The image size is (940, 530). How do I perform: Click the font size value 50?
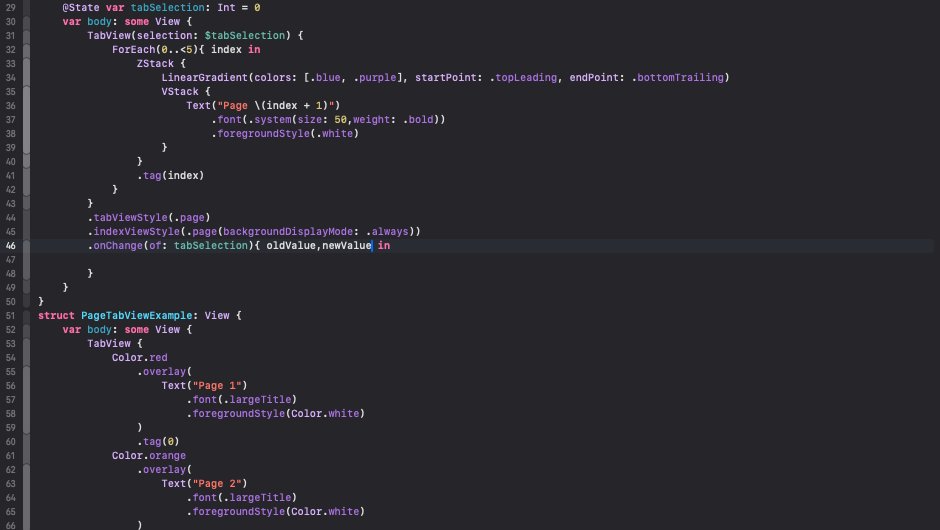tap(340, 119)
